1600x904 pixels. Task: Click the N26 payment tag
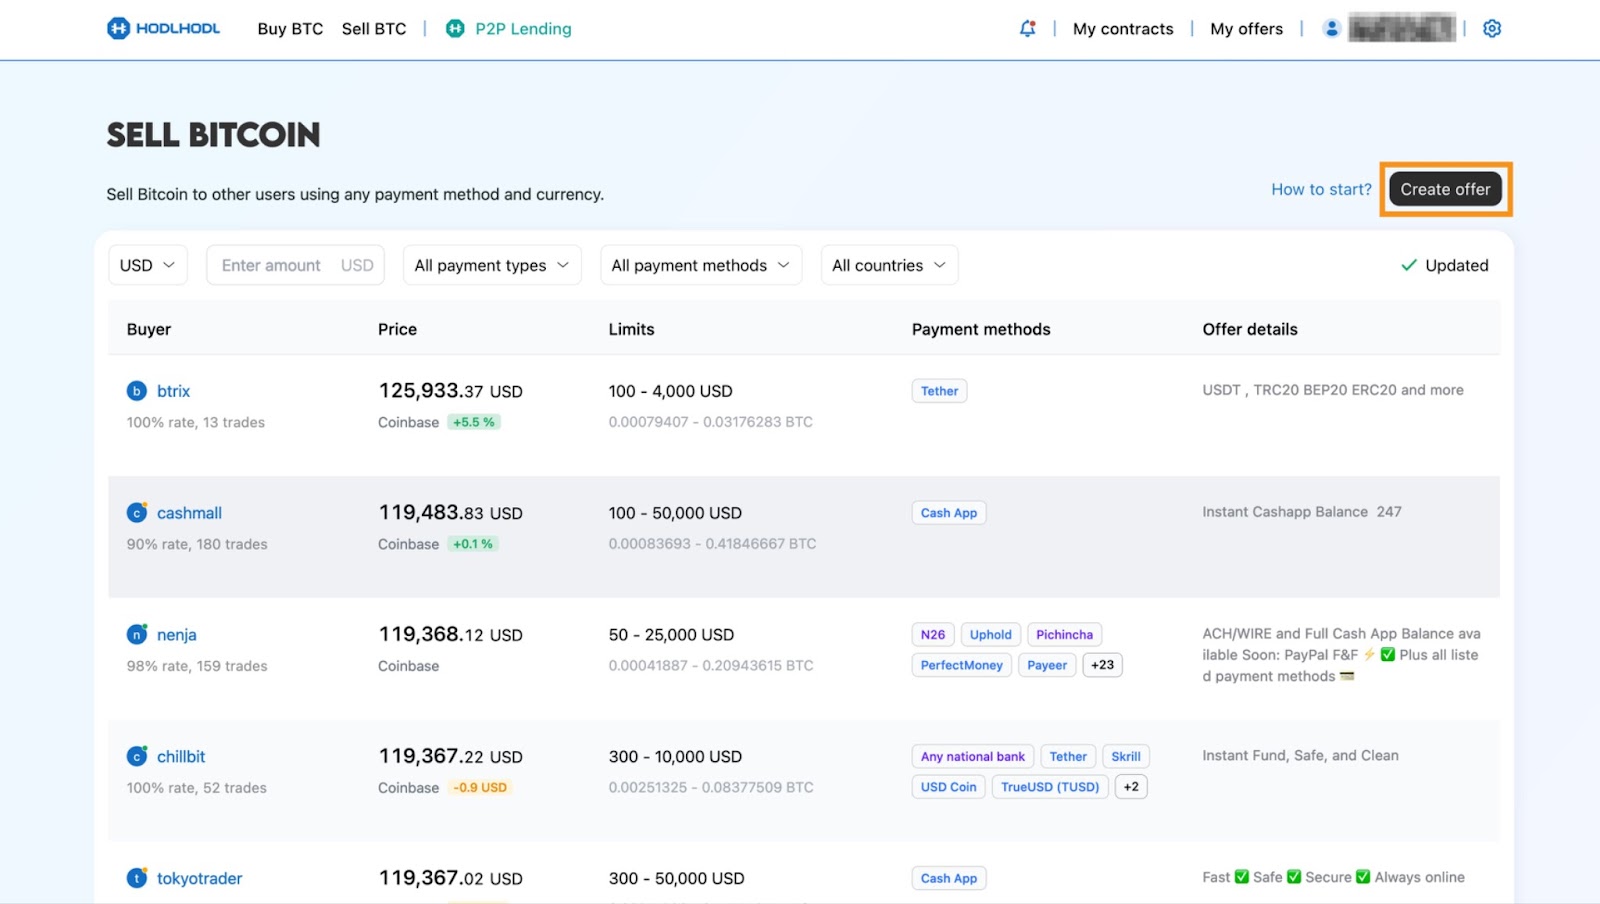[933, 635]
